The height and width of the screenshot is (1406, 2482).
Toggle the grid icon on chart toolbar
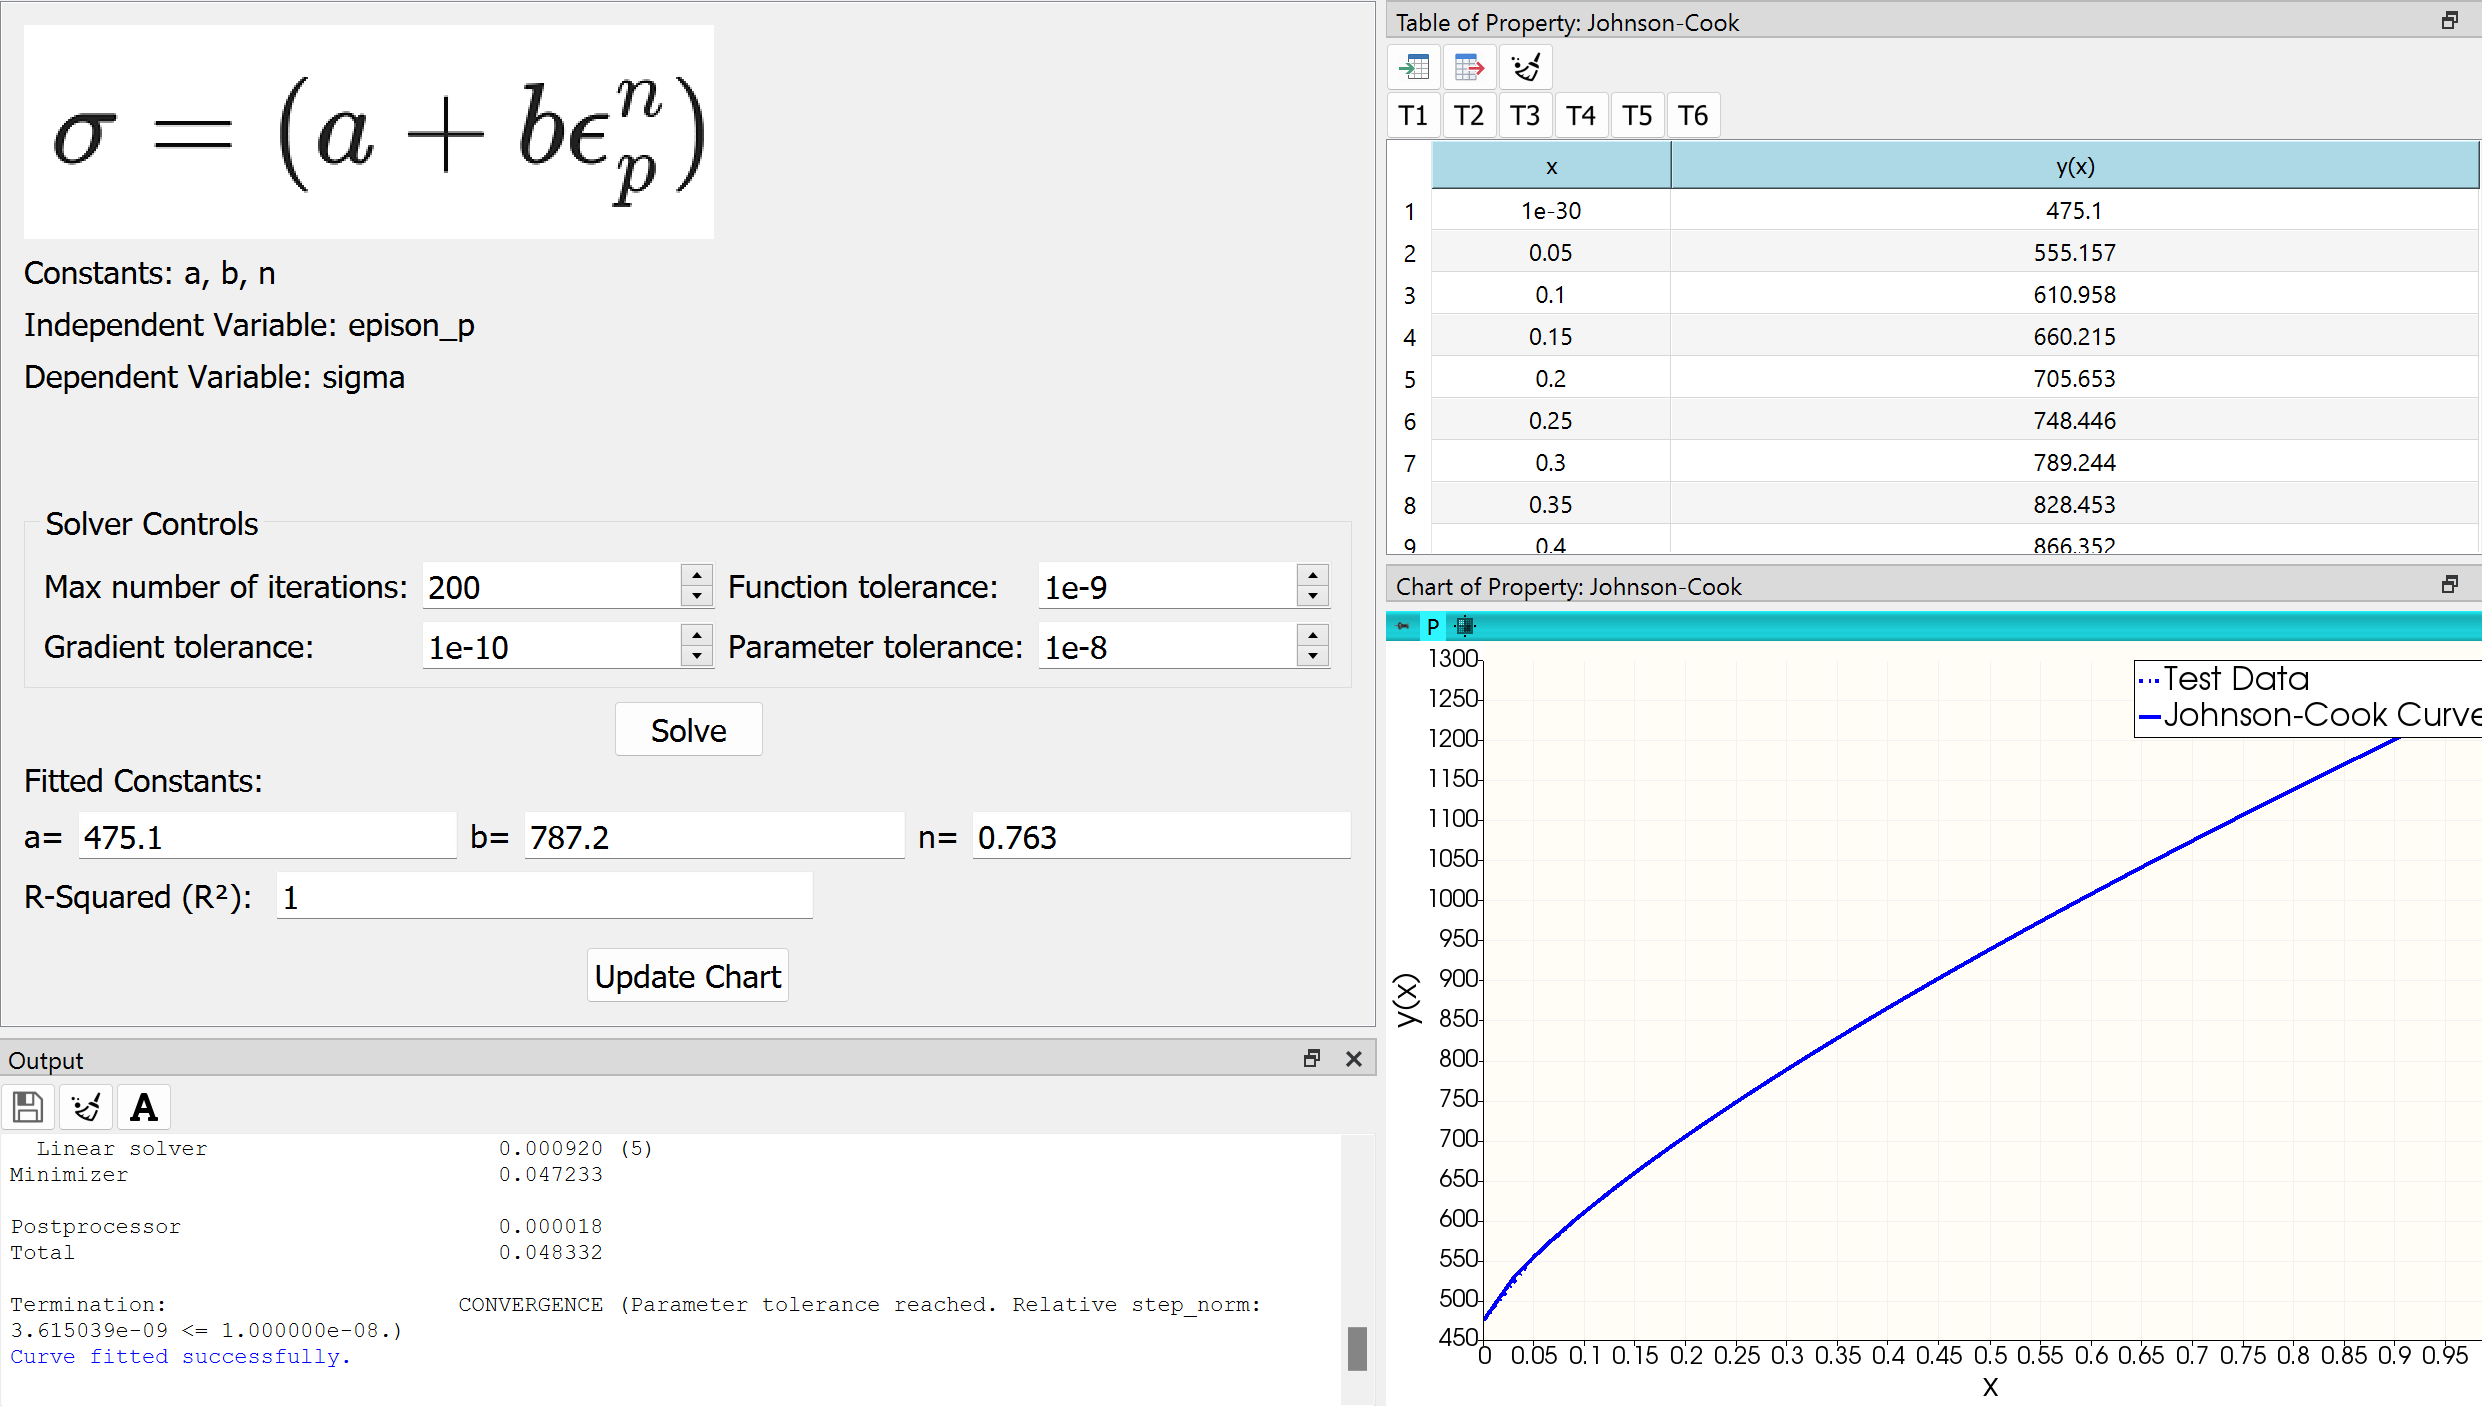pyautogui.click(x=1464, y=626)
